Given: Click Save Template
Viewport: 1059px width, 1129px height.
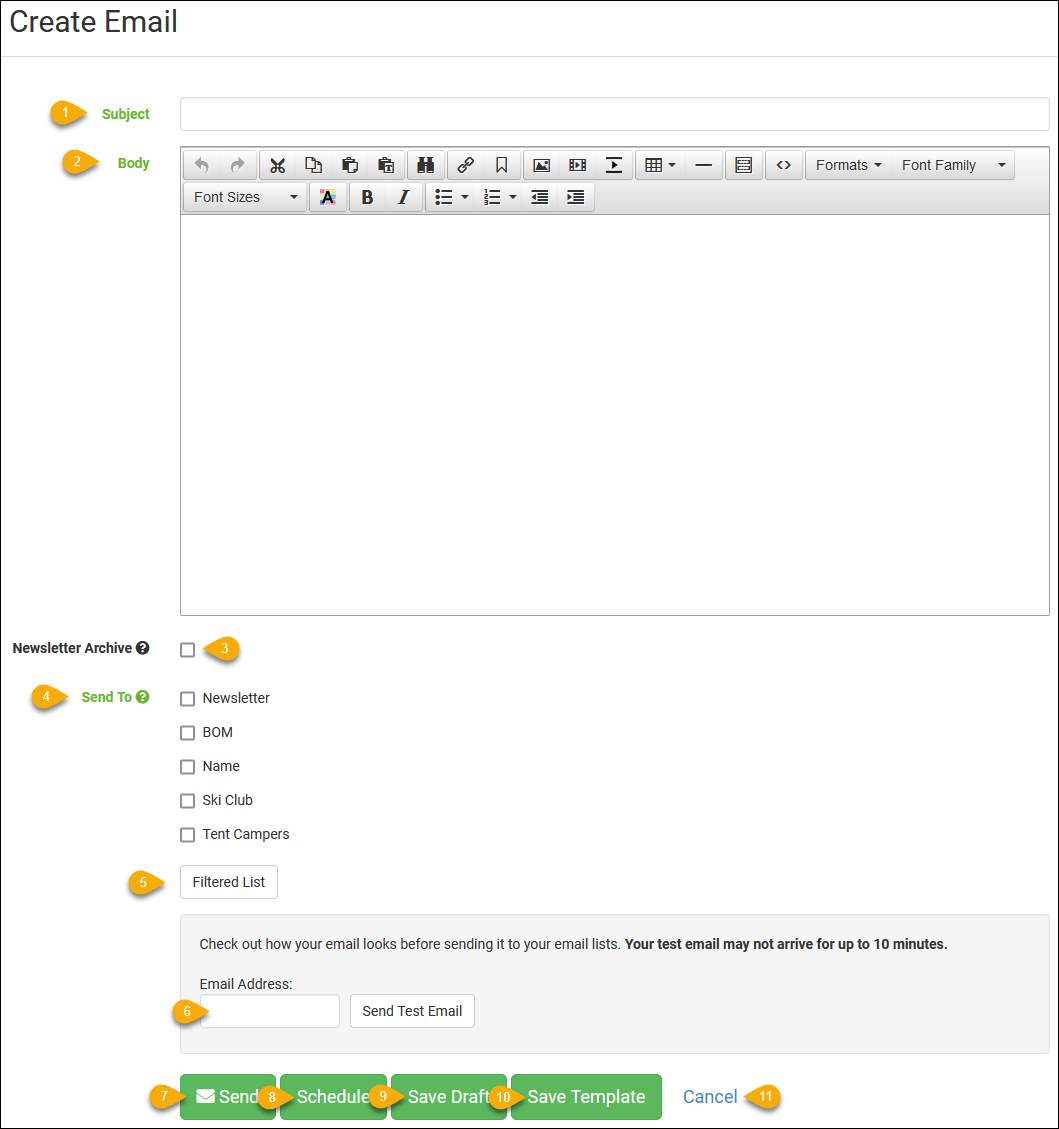Looking at the screenshot, I should pyautogui.click(x=586, y=1097).
